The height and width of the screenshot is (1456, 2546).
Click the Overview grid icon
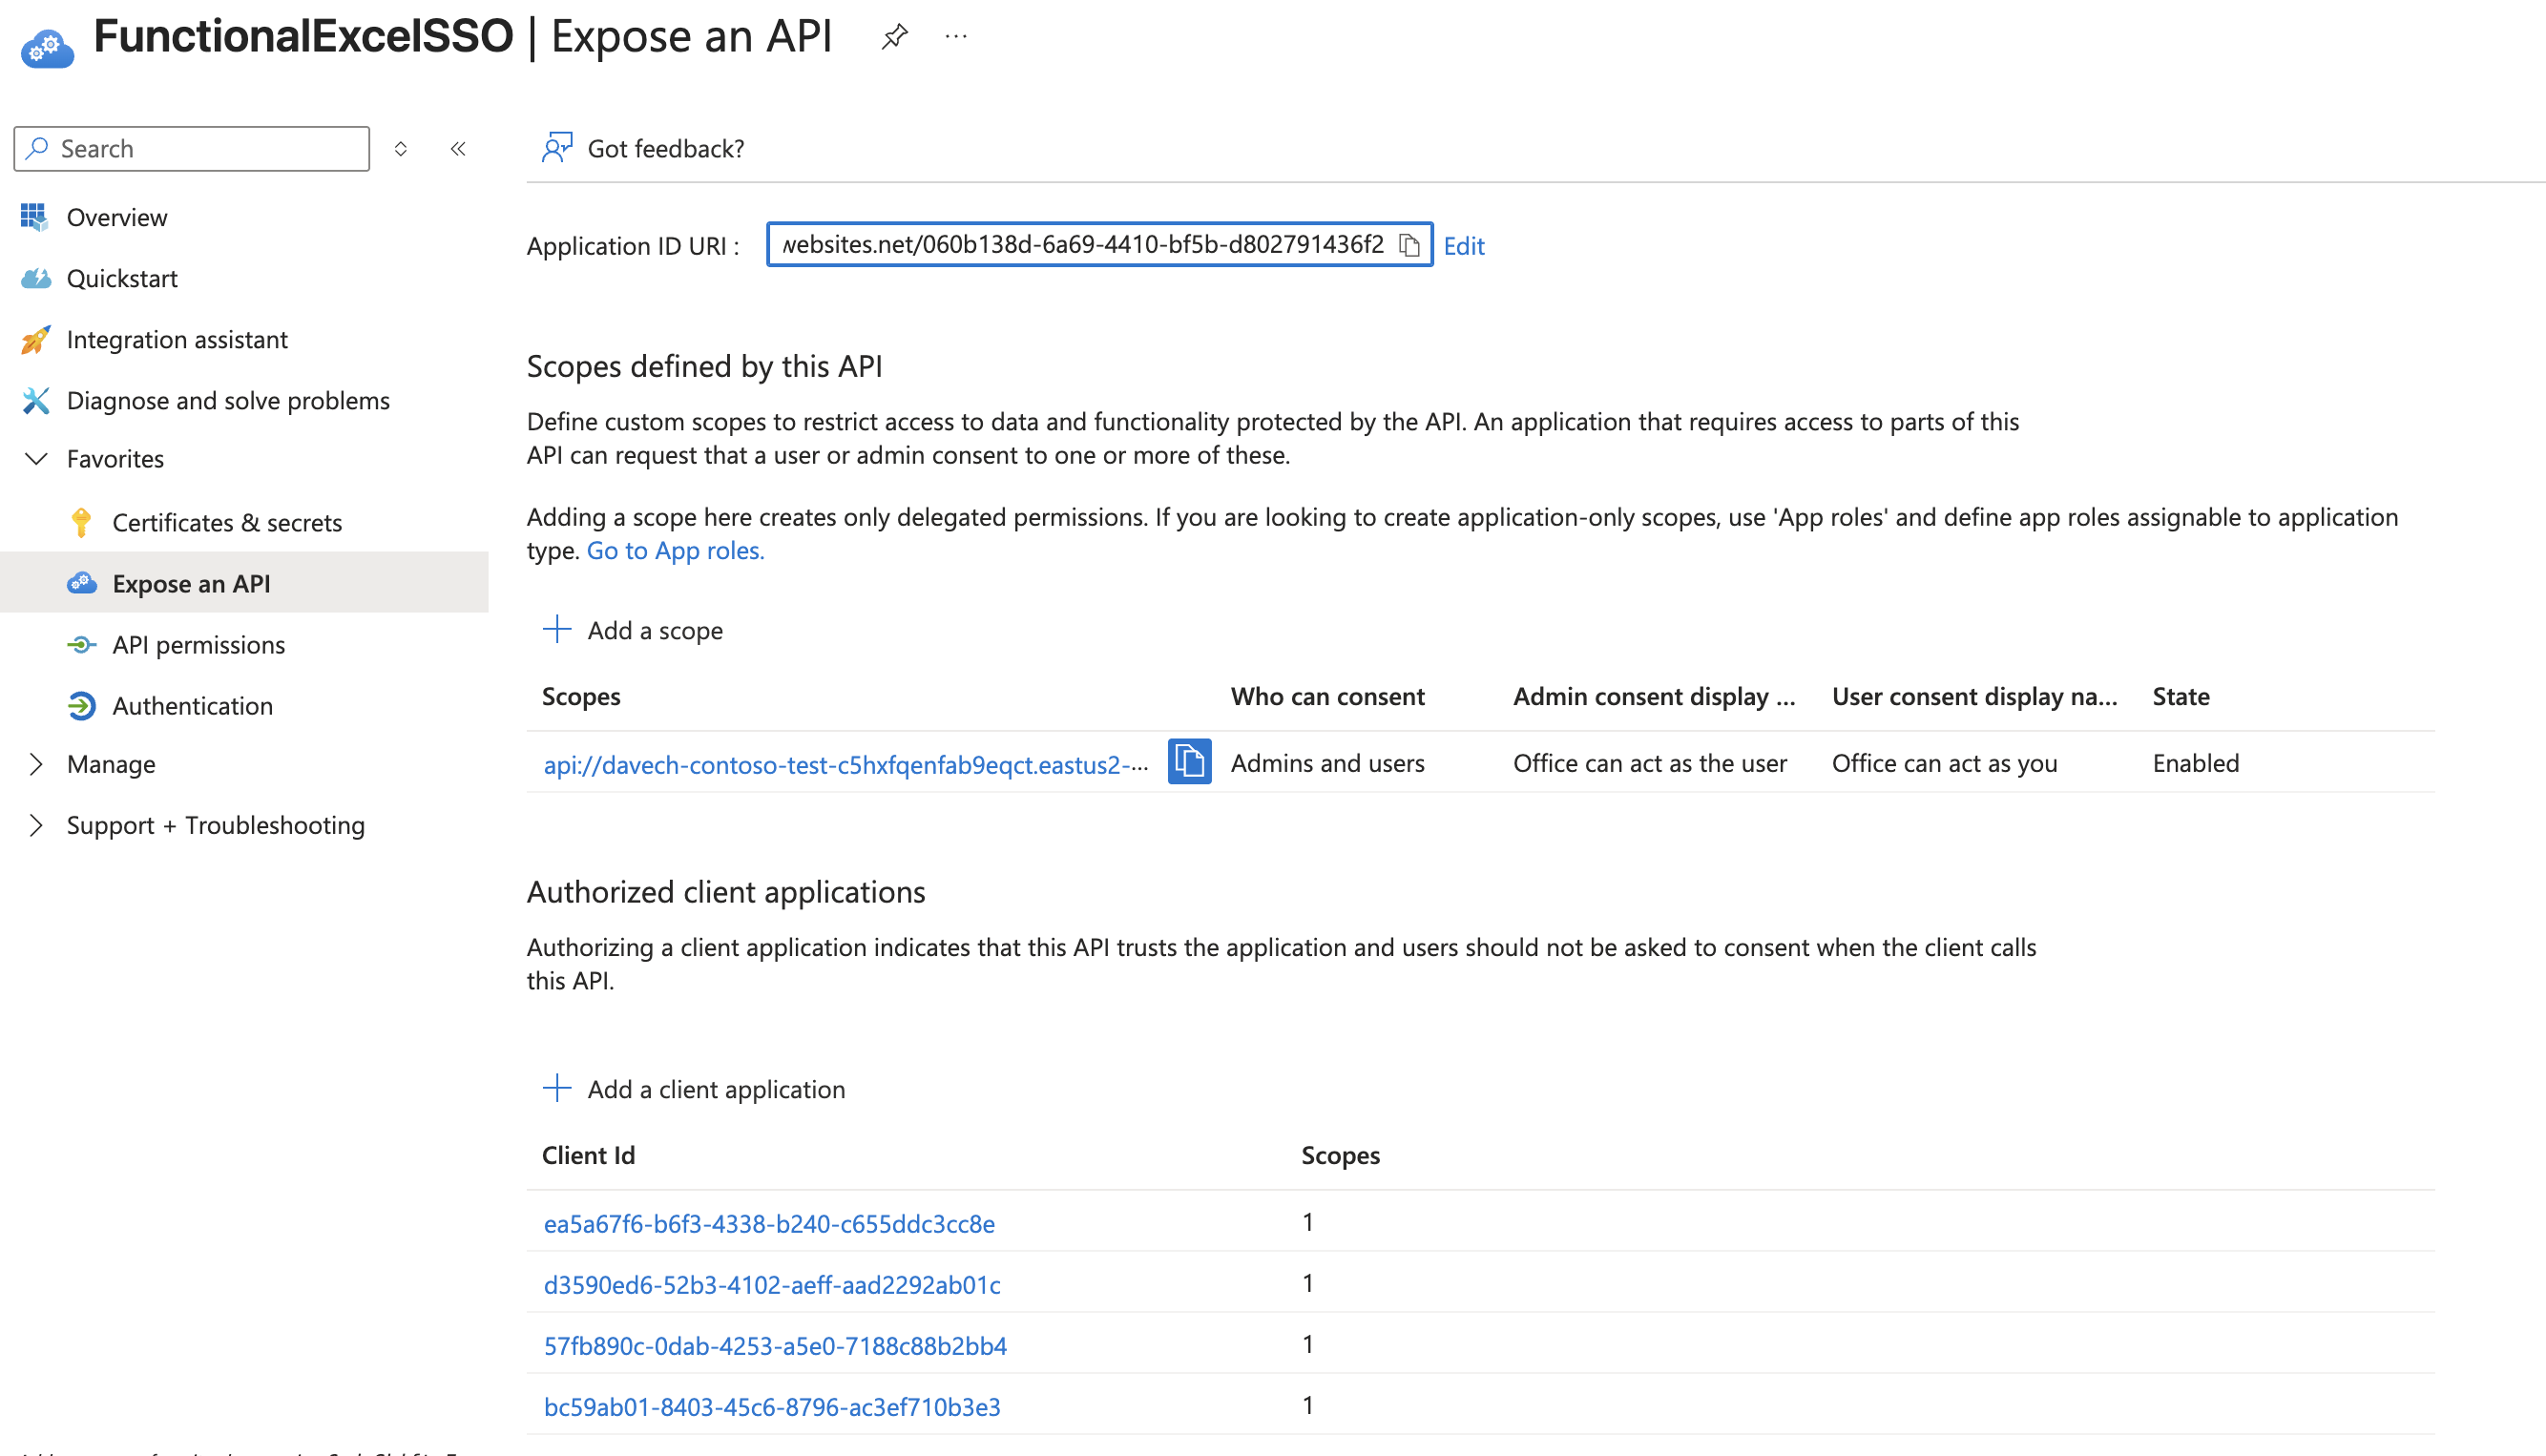click(34, 217)
